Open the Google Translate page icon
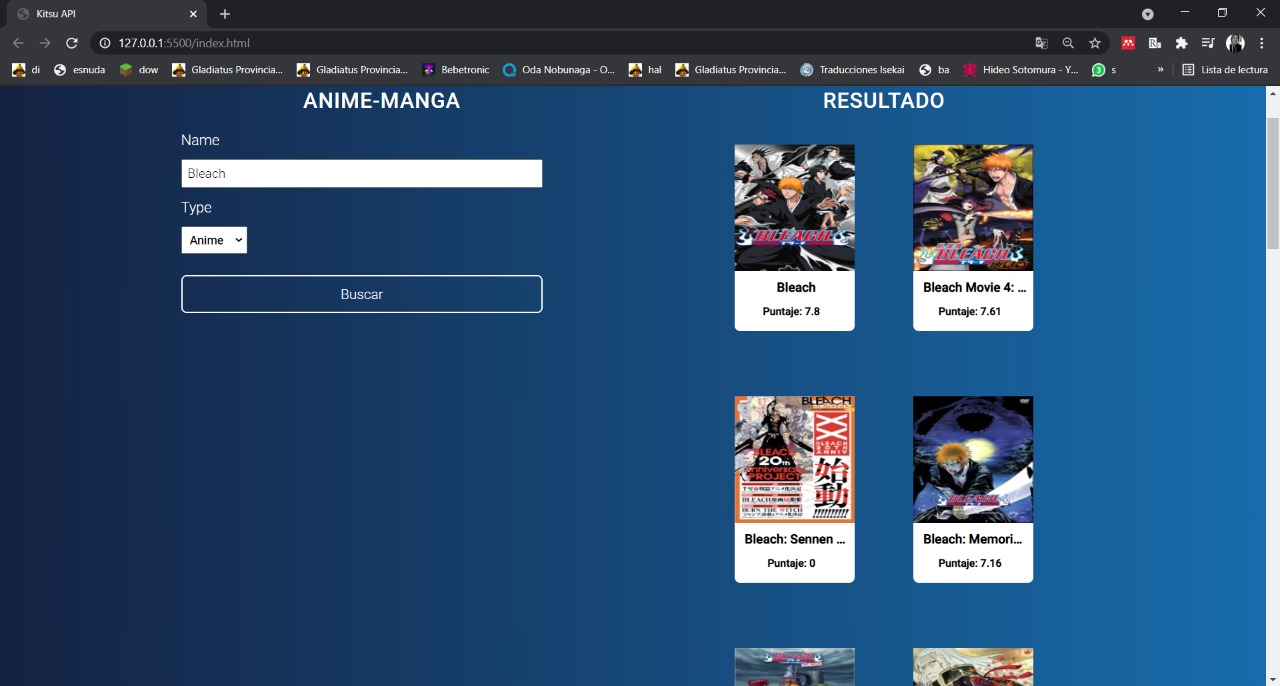1280x686 pixels. click(1042, 43)
